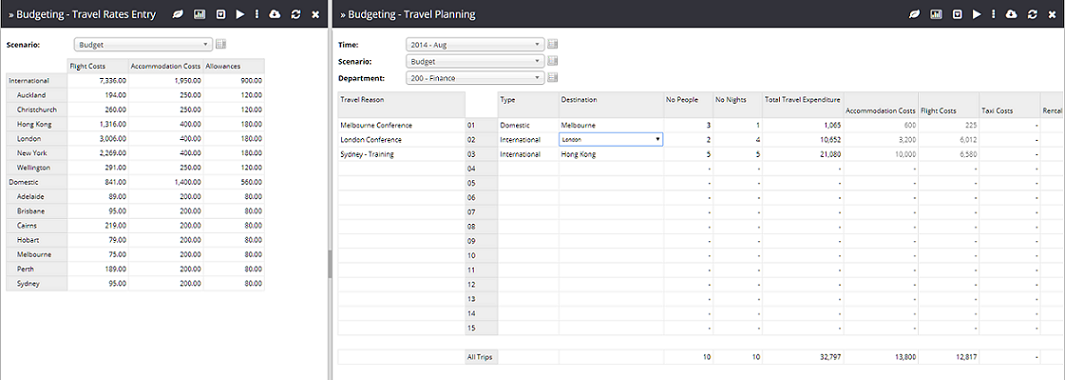Viewport: 1065px width, 380px height.
Task: Click the All Trips total row label
Action: click(482, 356)
